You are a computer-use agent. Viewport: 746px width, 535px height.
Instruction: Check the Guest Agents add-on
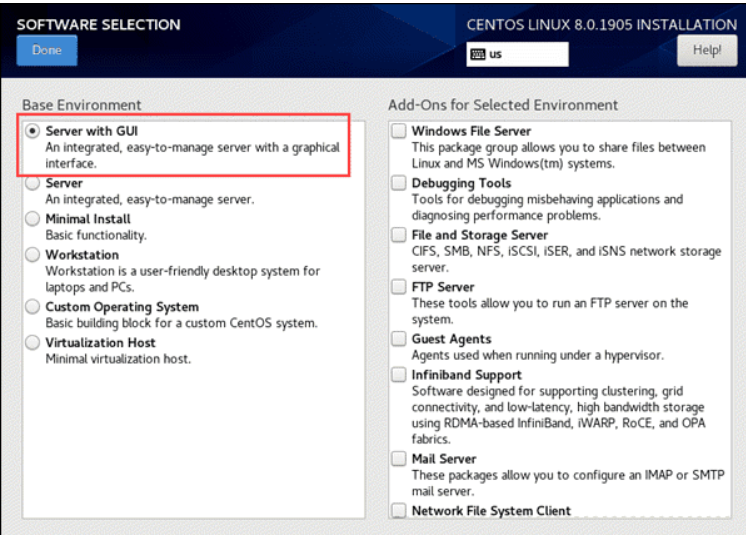(399, 339)
